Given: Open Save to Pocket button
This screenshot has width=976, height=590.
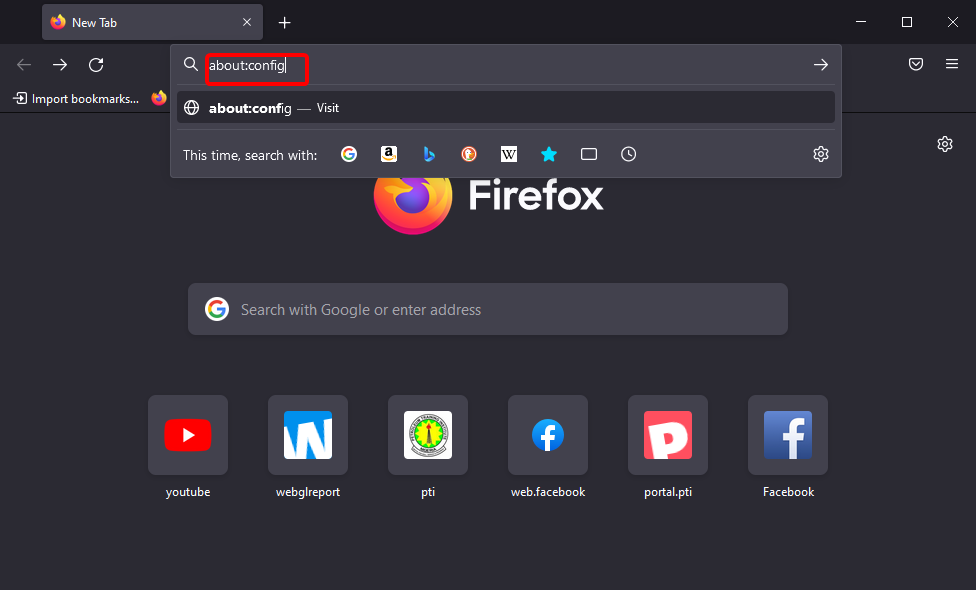Looking at the screenshot, I should (916, 64).
